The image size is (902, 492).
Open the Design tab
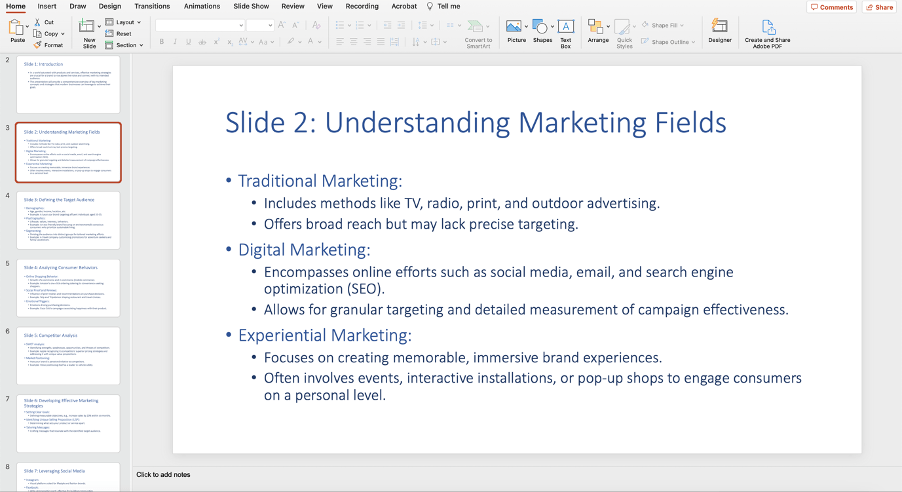click(109, 6)
